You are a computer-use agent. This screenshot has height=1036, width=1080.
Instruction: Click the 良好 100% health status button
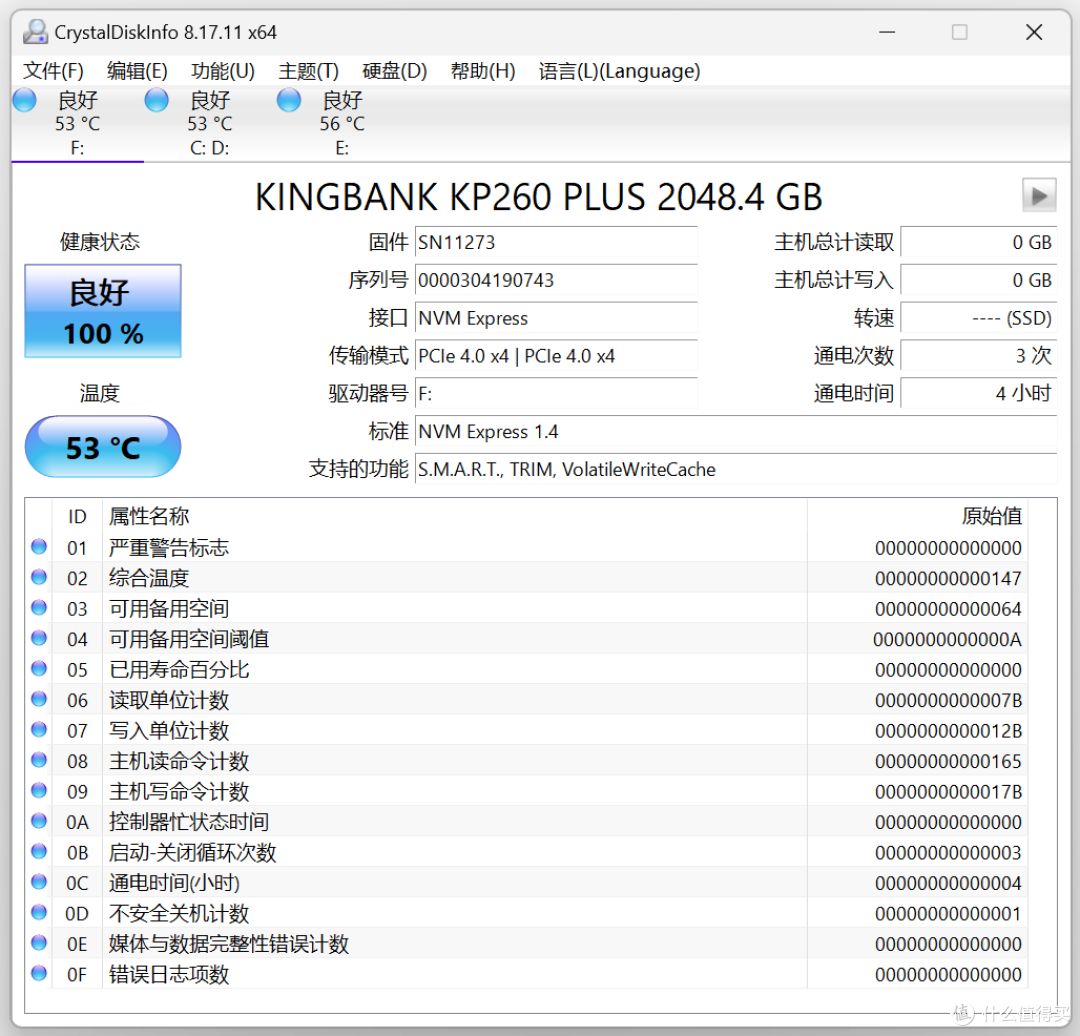coord(102,311)
